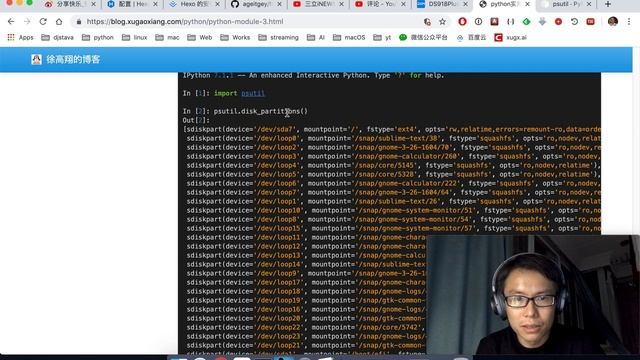Open the yt bookmarks folder
This screenshot has height=360, width=640.
click(382, 38)
